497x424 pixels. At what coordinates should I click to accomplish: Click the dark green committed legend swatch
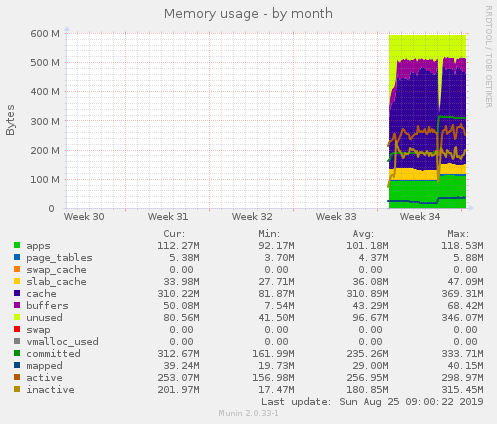point(17,353)
